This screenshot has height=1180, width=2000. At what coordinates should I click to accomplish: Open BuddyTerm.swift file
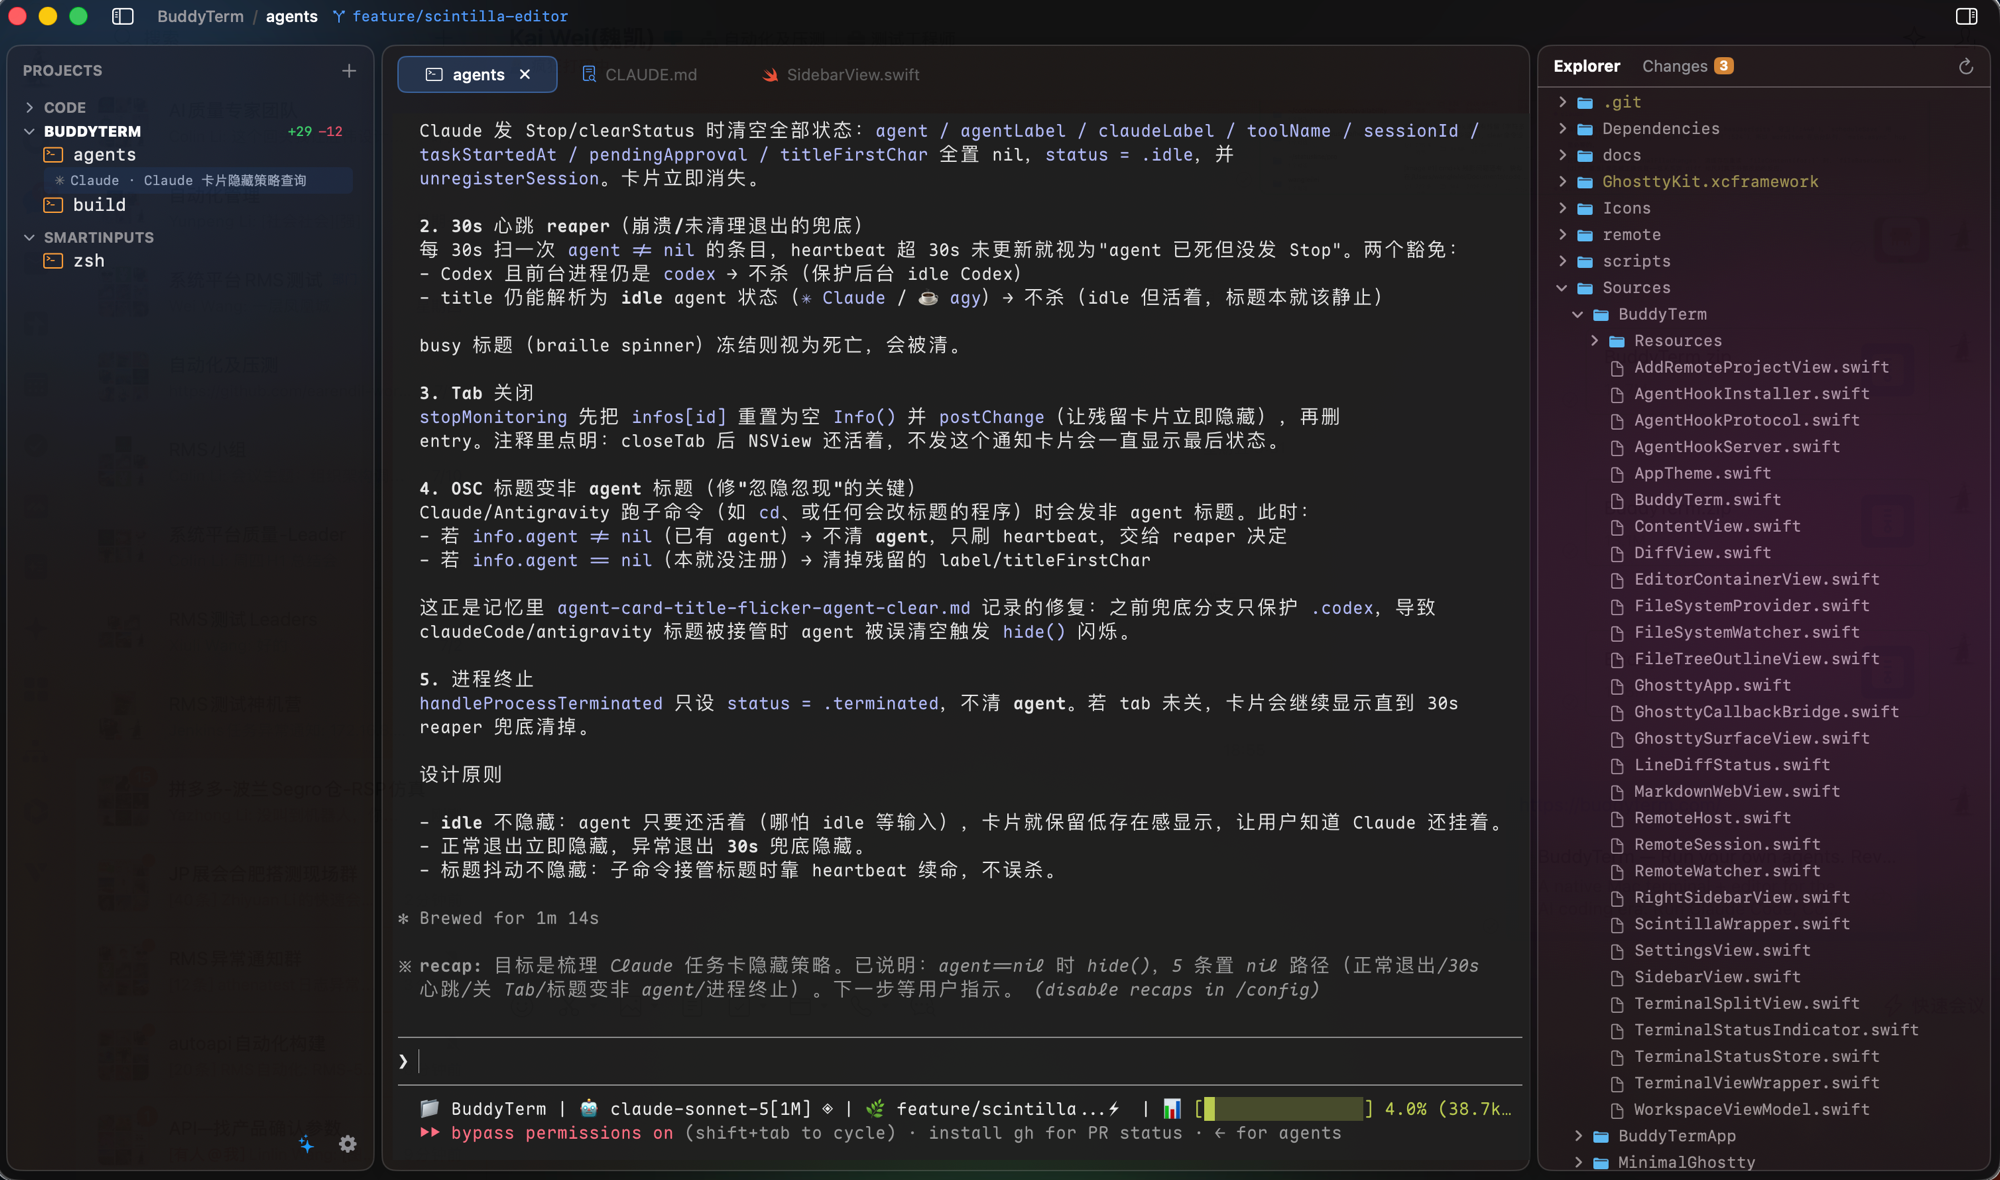pyautogui.click(x=1707, y=500)
